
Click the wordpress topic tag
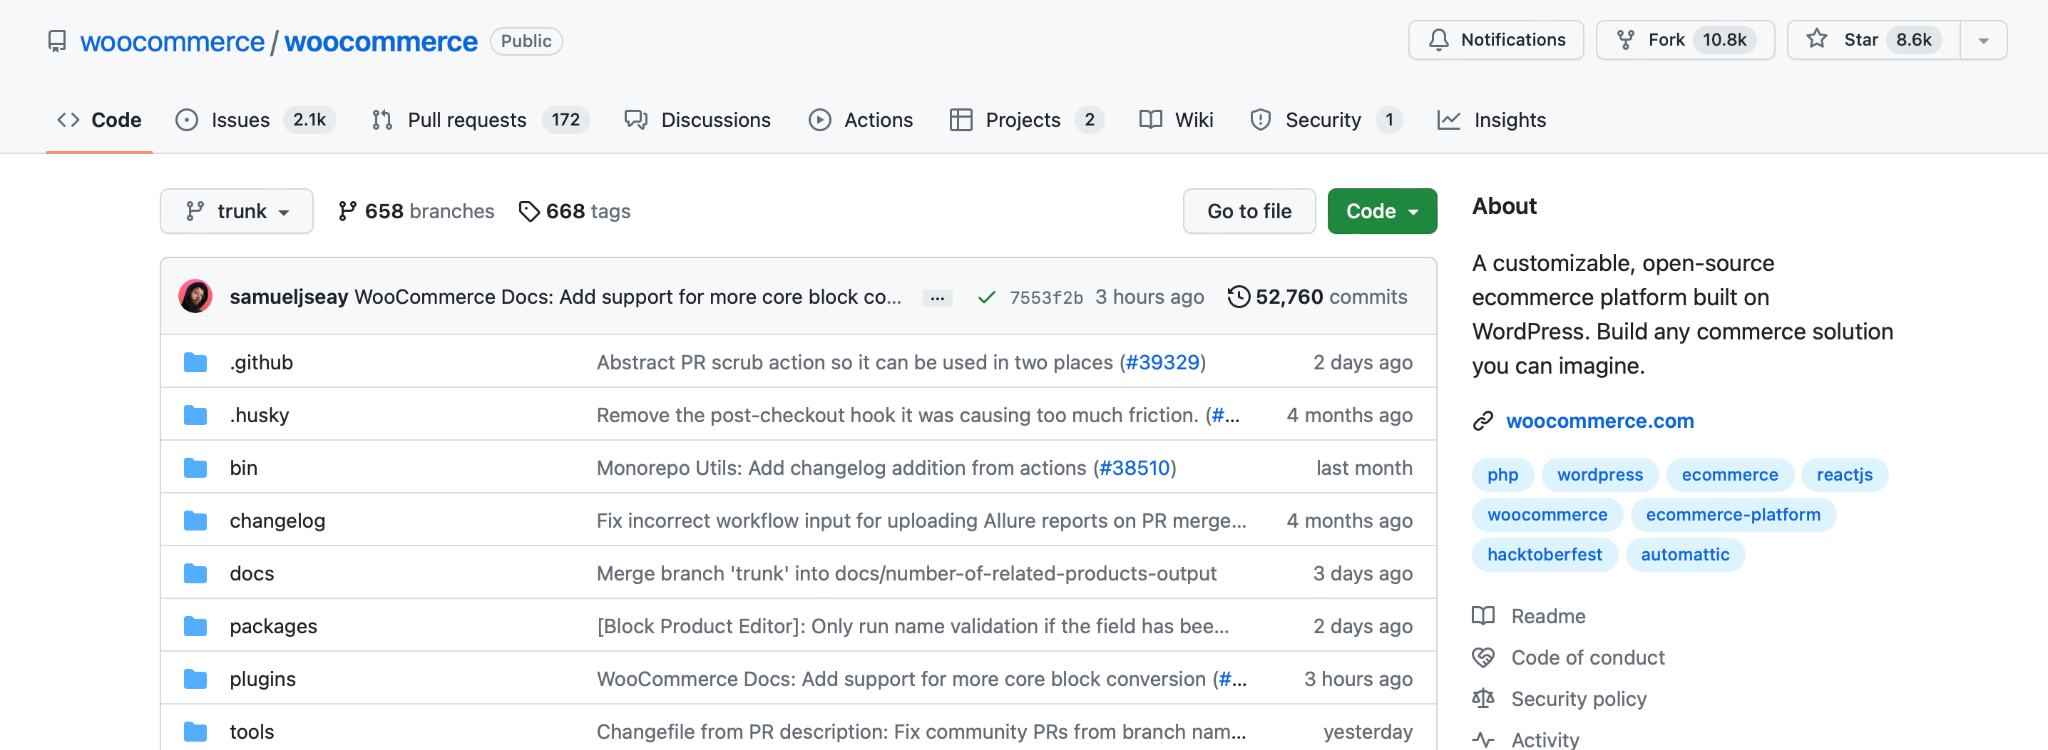tap(1600, 475)
